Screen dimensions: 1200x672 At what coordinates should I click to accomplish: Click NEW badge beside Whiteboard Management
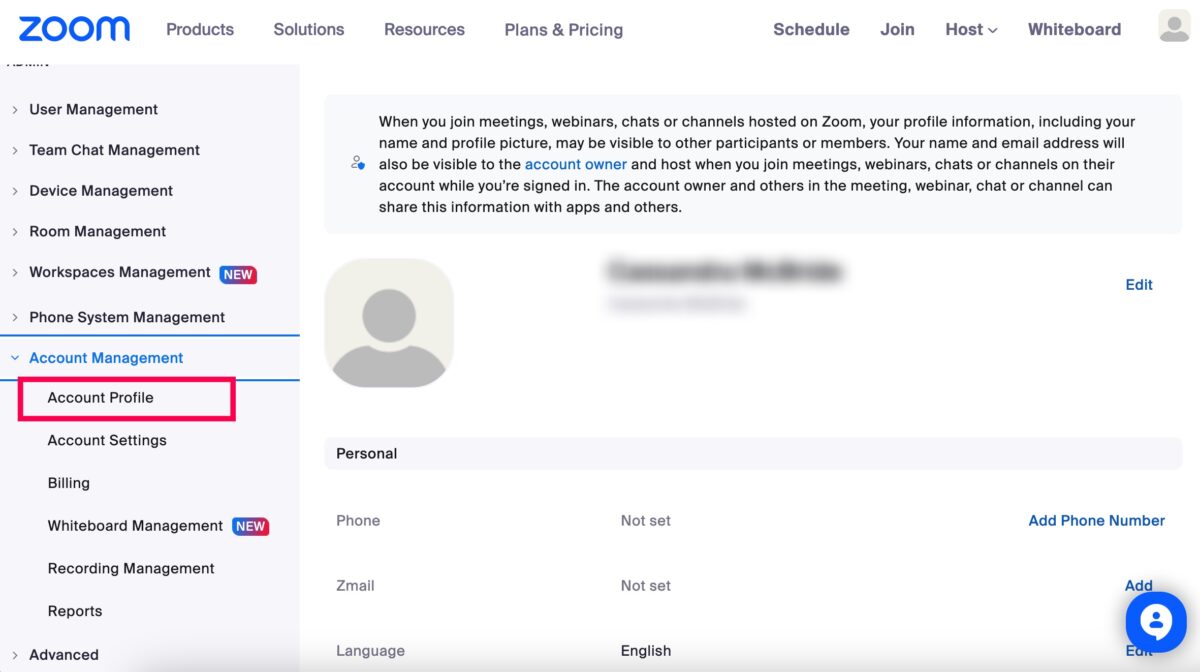coord(250,526)
